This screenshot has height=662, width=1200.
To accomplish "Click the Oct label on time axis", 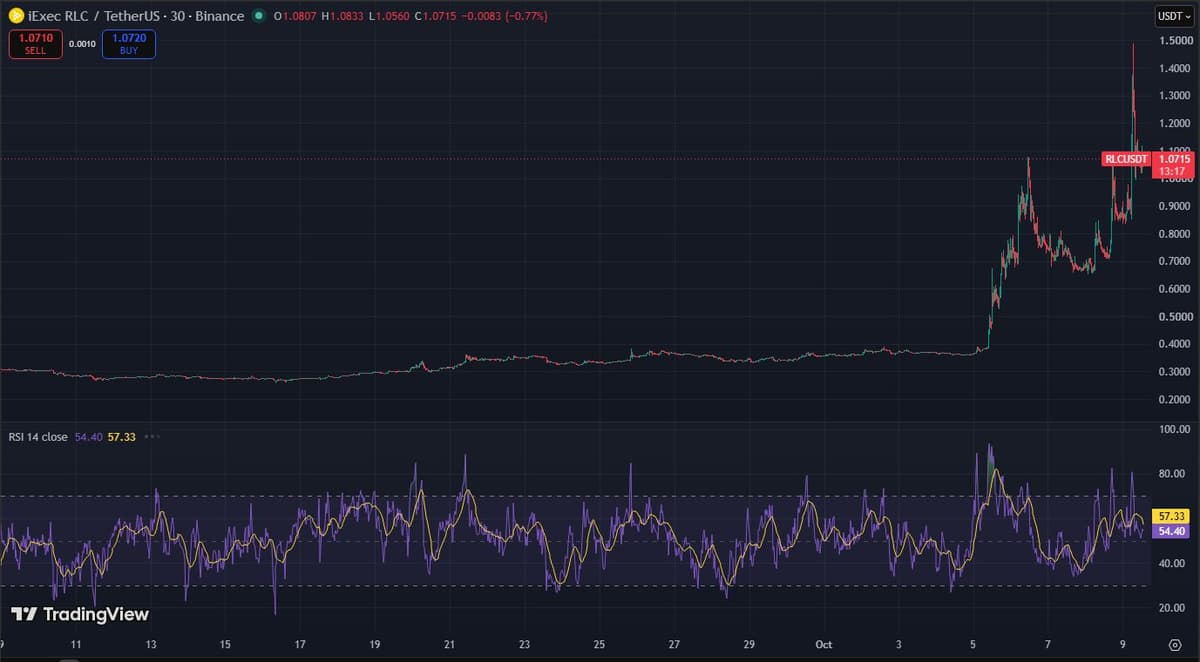I will 825,644.
